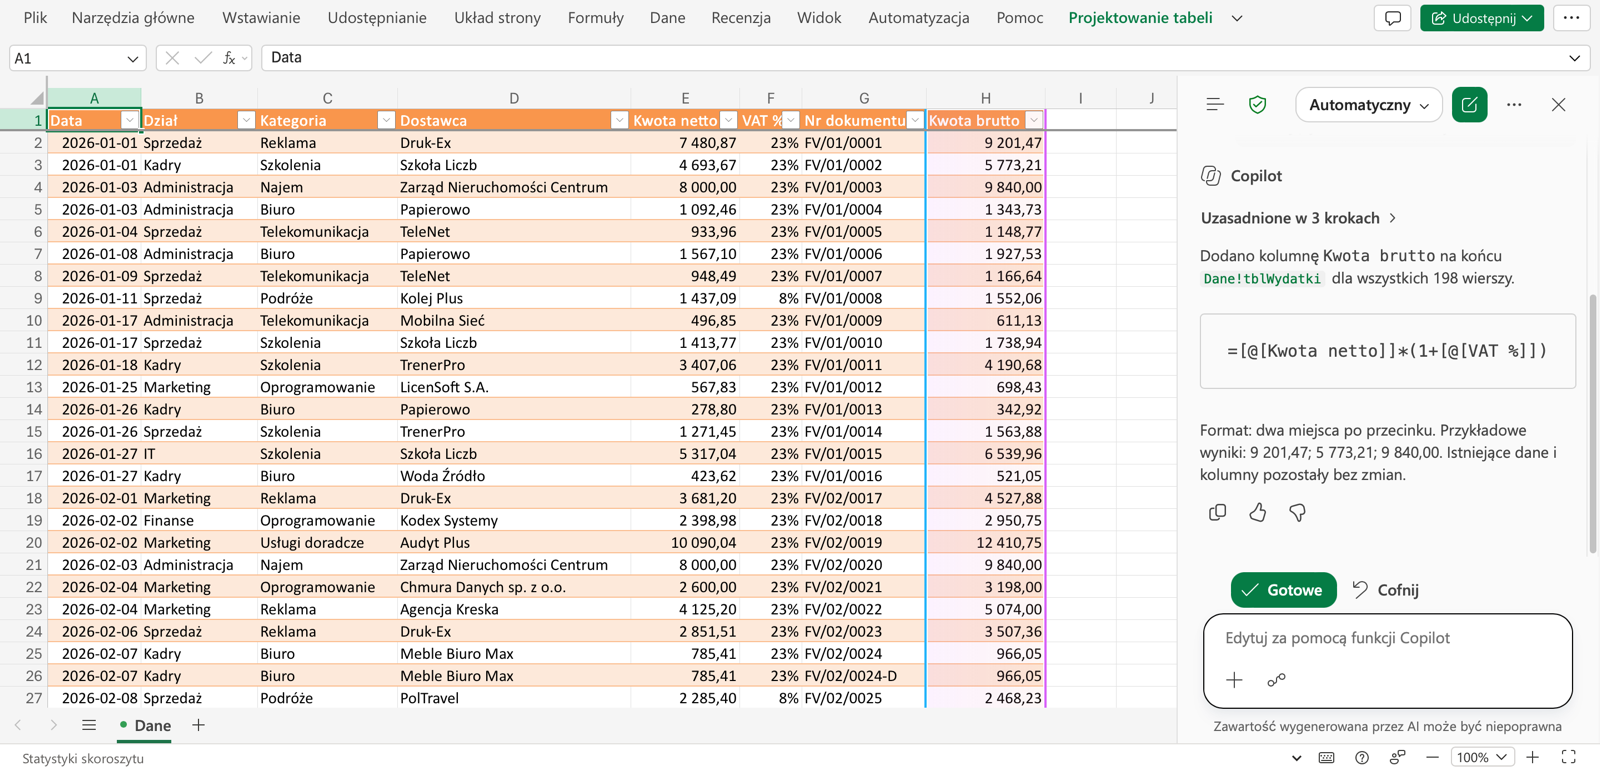Give thumbs down to Copilot response
This screenshot has height=769, width=1600.
point(1297,512)
